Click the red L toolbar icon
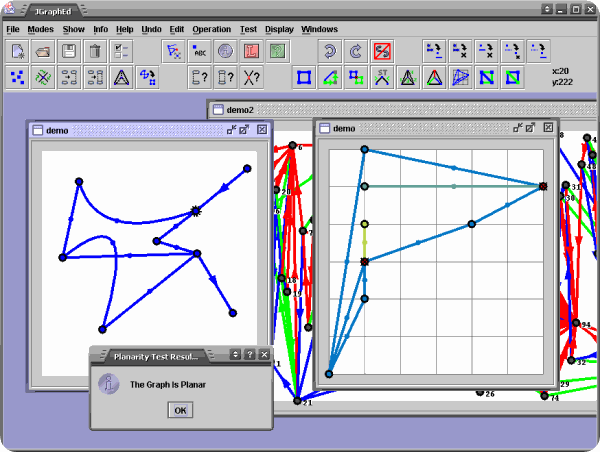The width and height of the screenshot is (600, 452). 251,51
